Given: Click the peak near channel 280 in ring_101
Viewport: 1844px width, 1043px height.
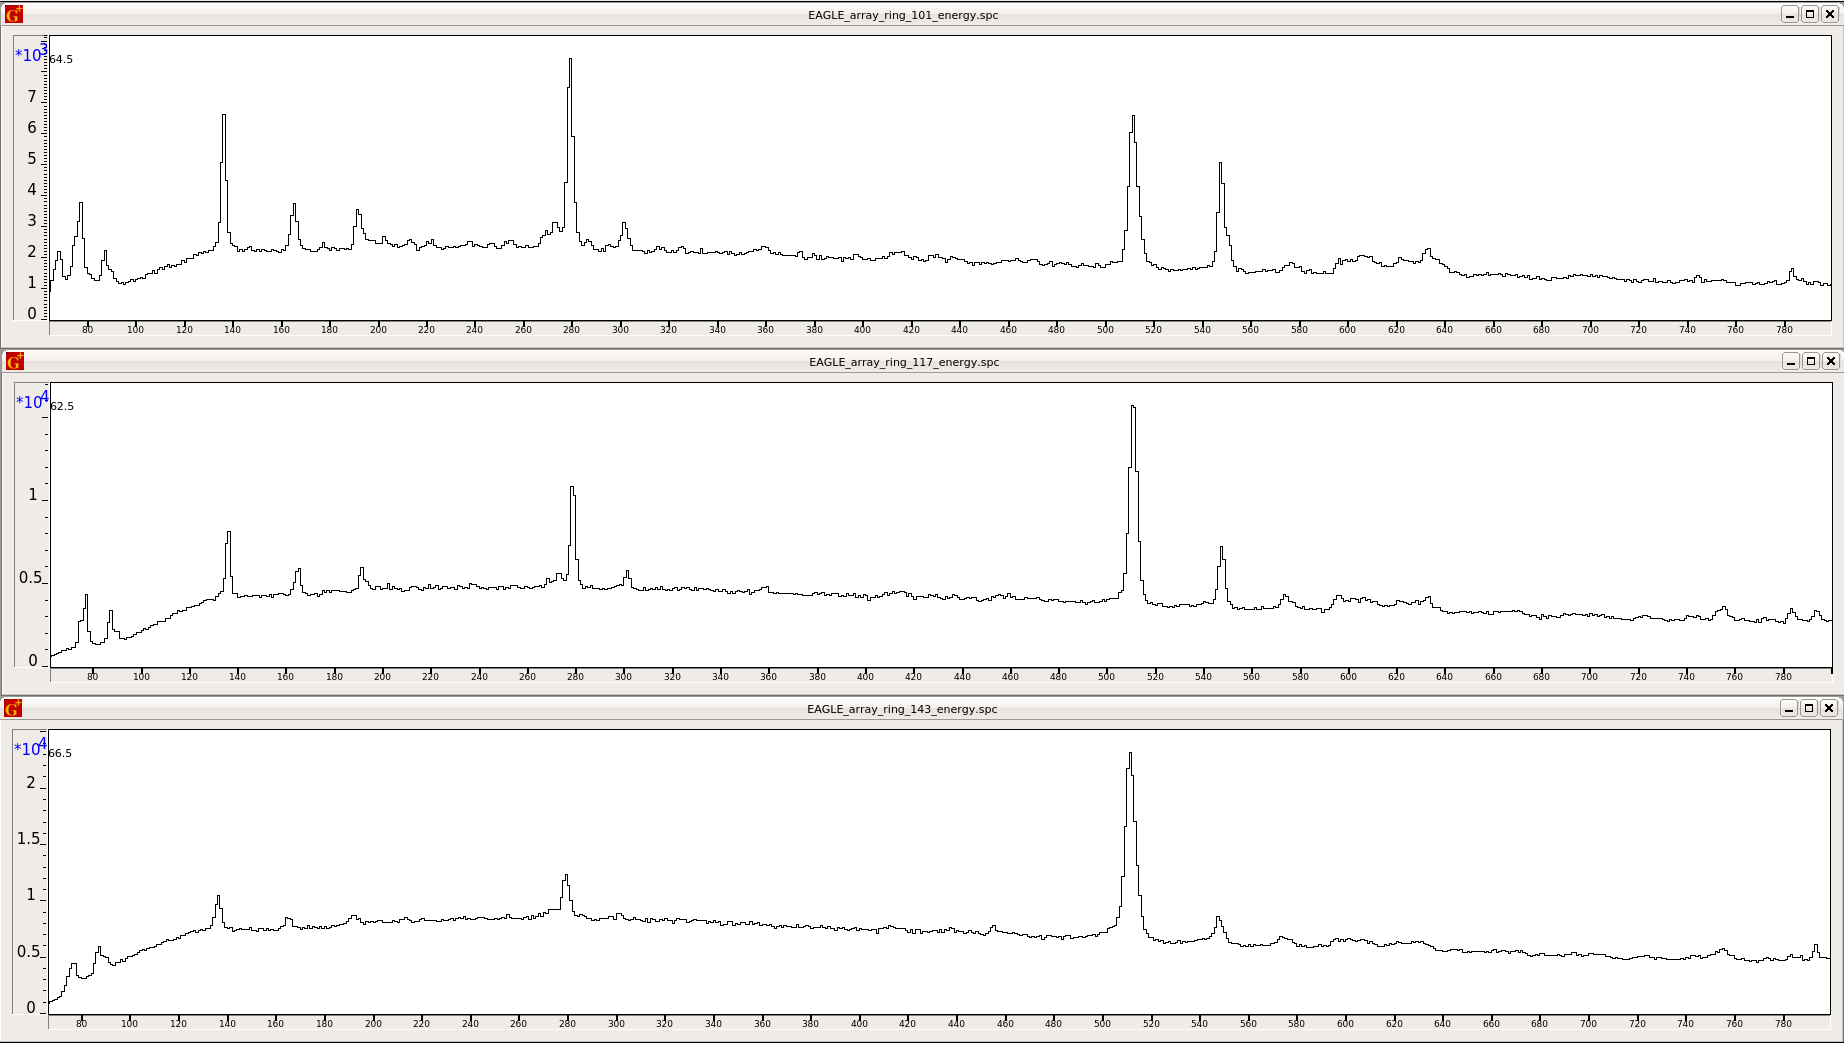Looking at the screenshot, I should point(568,60).
